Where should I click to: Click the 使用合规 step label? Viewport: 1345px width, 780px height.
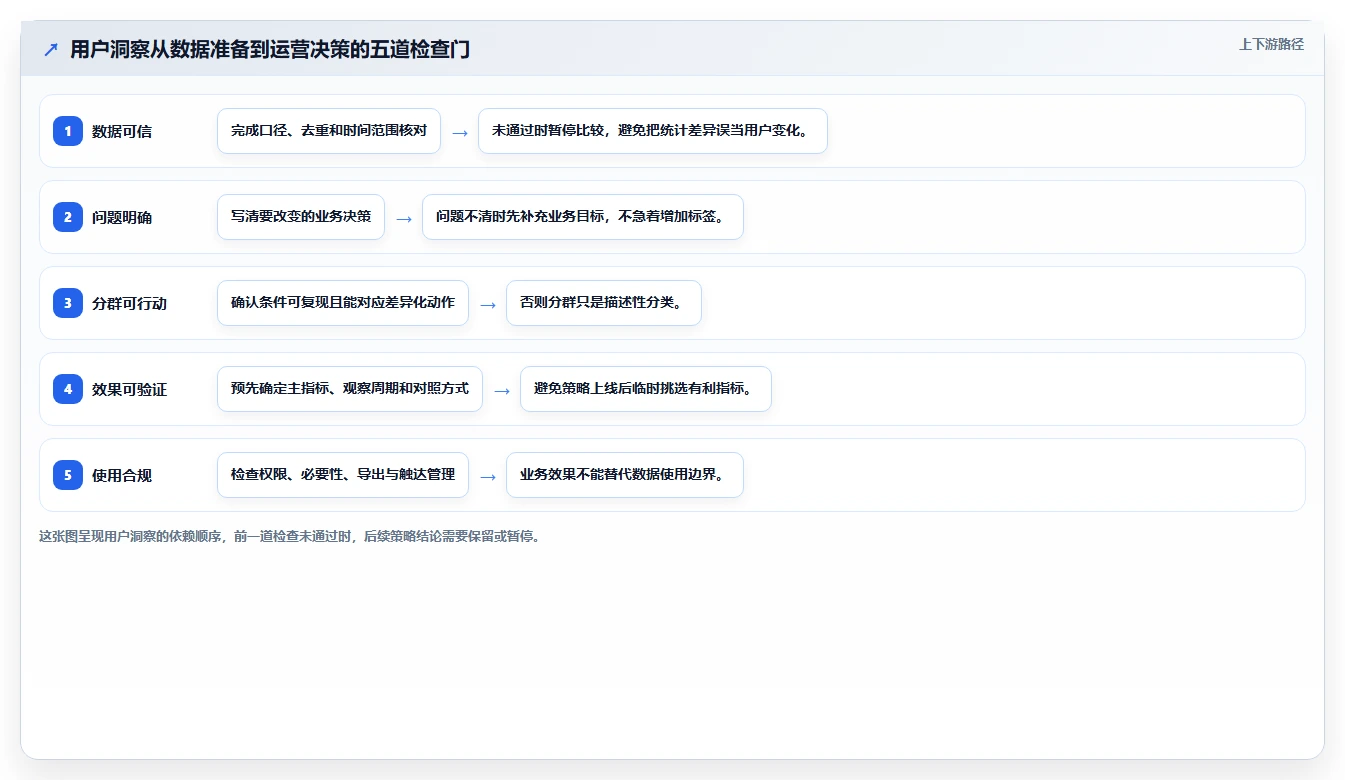pyautogui.click(x=122, y=475)
